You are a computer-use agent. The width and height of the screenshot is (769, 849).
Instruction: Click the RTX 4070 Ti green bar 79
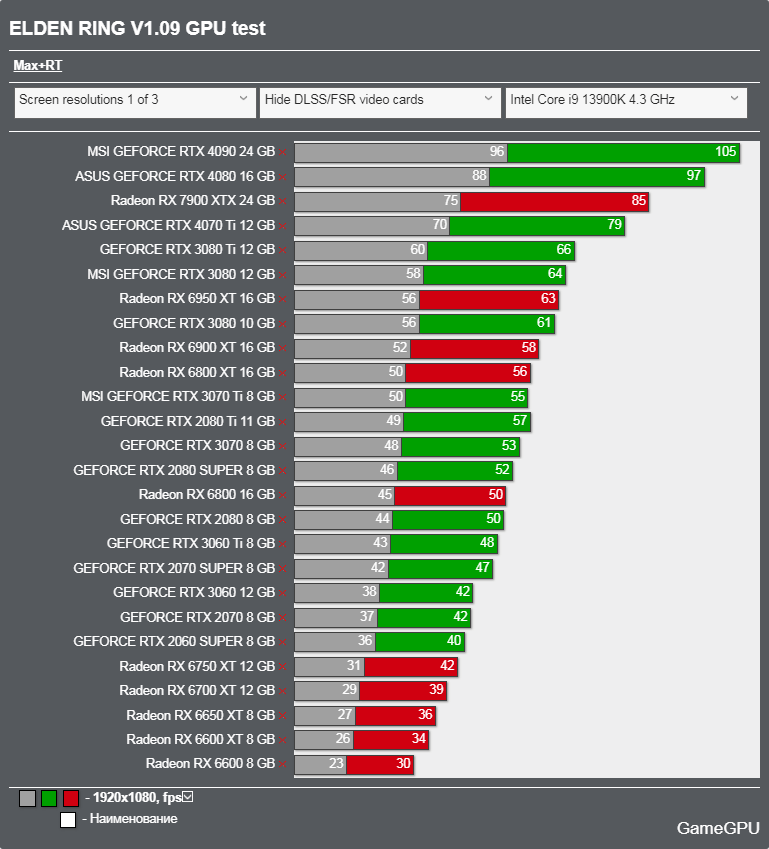[x=537, y=226]
